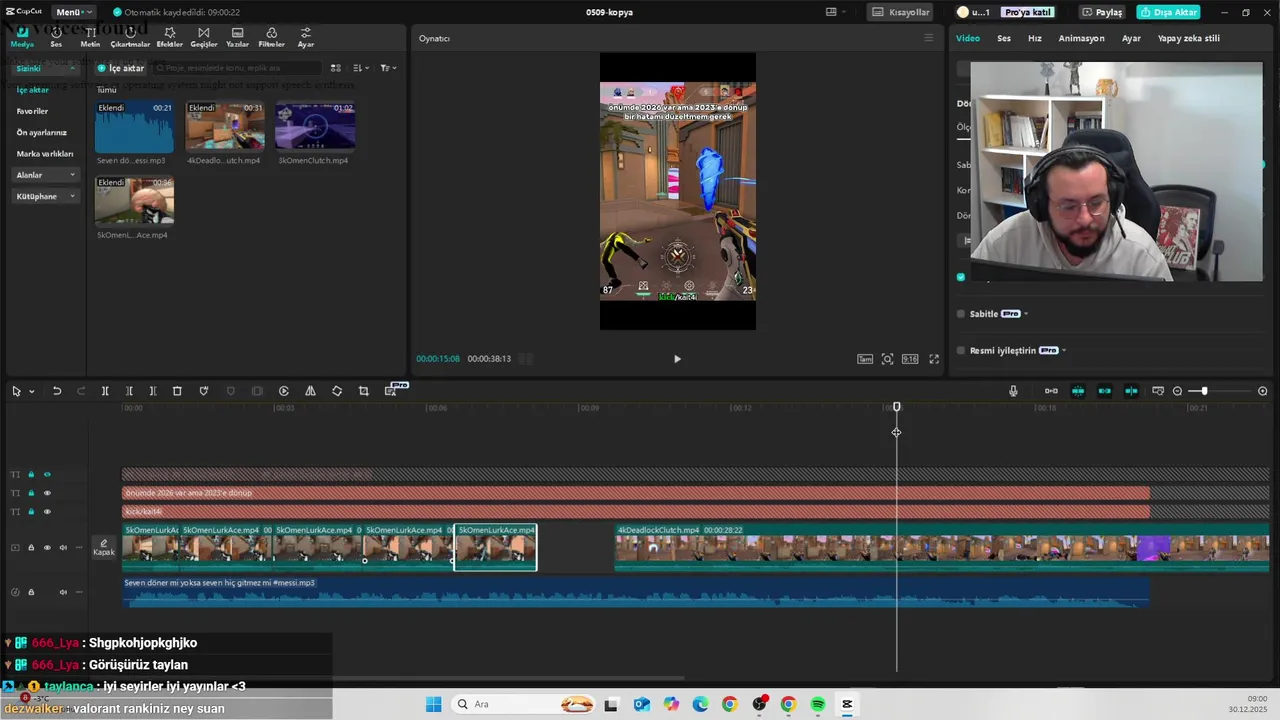Switch to the Animasyon tab
The height and width of the screenshot is (720, 1280).
coord(1082,38)
